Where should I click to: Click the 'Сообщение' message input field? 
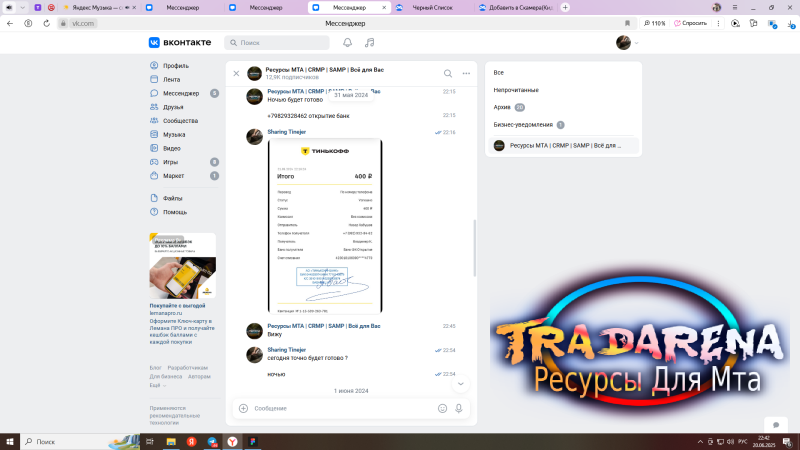(340, 408)
